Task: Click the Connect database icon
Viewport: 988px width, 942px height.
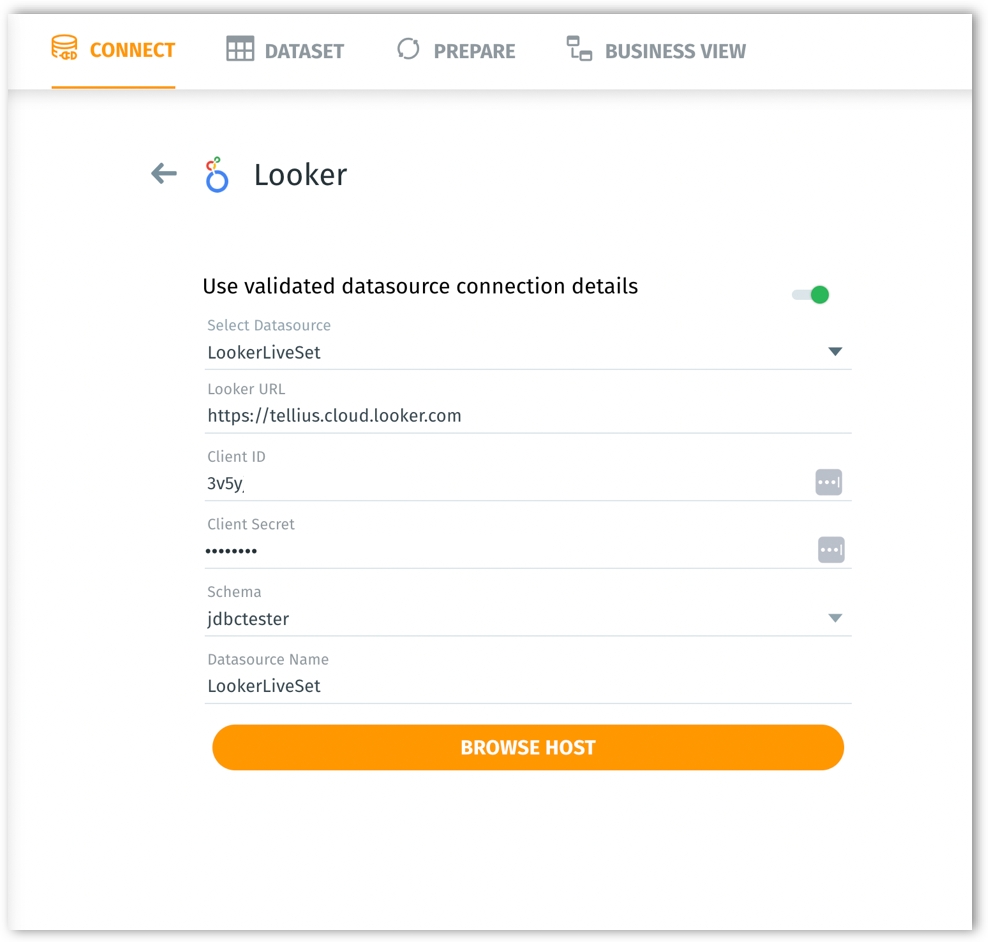Action: pos(64,48)
